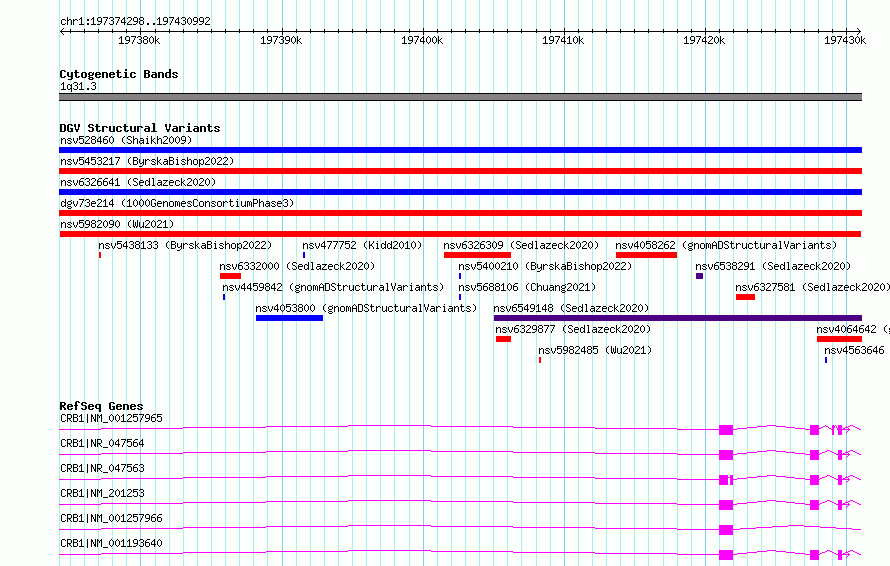Viewport: 890px width, 566px height.
Task: Click the purple nsv6538291 (Sedlazeck2020) marker
Action: (699, 276)
